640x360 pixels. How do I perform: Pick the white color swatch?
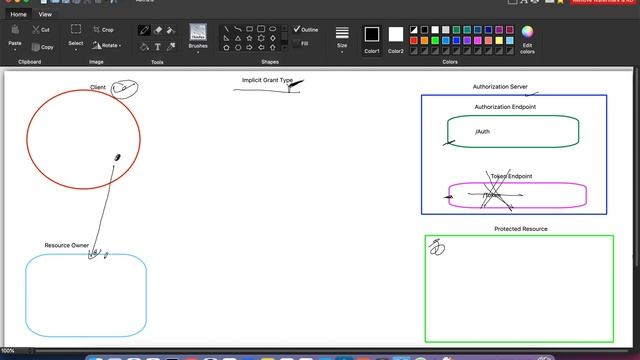click(435, 30)
